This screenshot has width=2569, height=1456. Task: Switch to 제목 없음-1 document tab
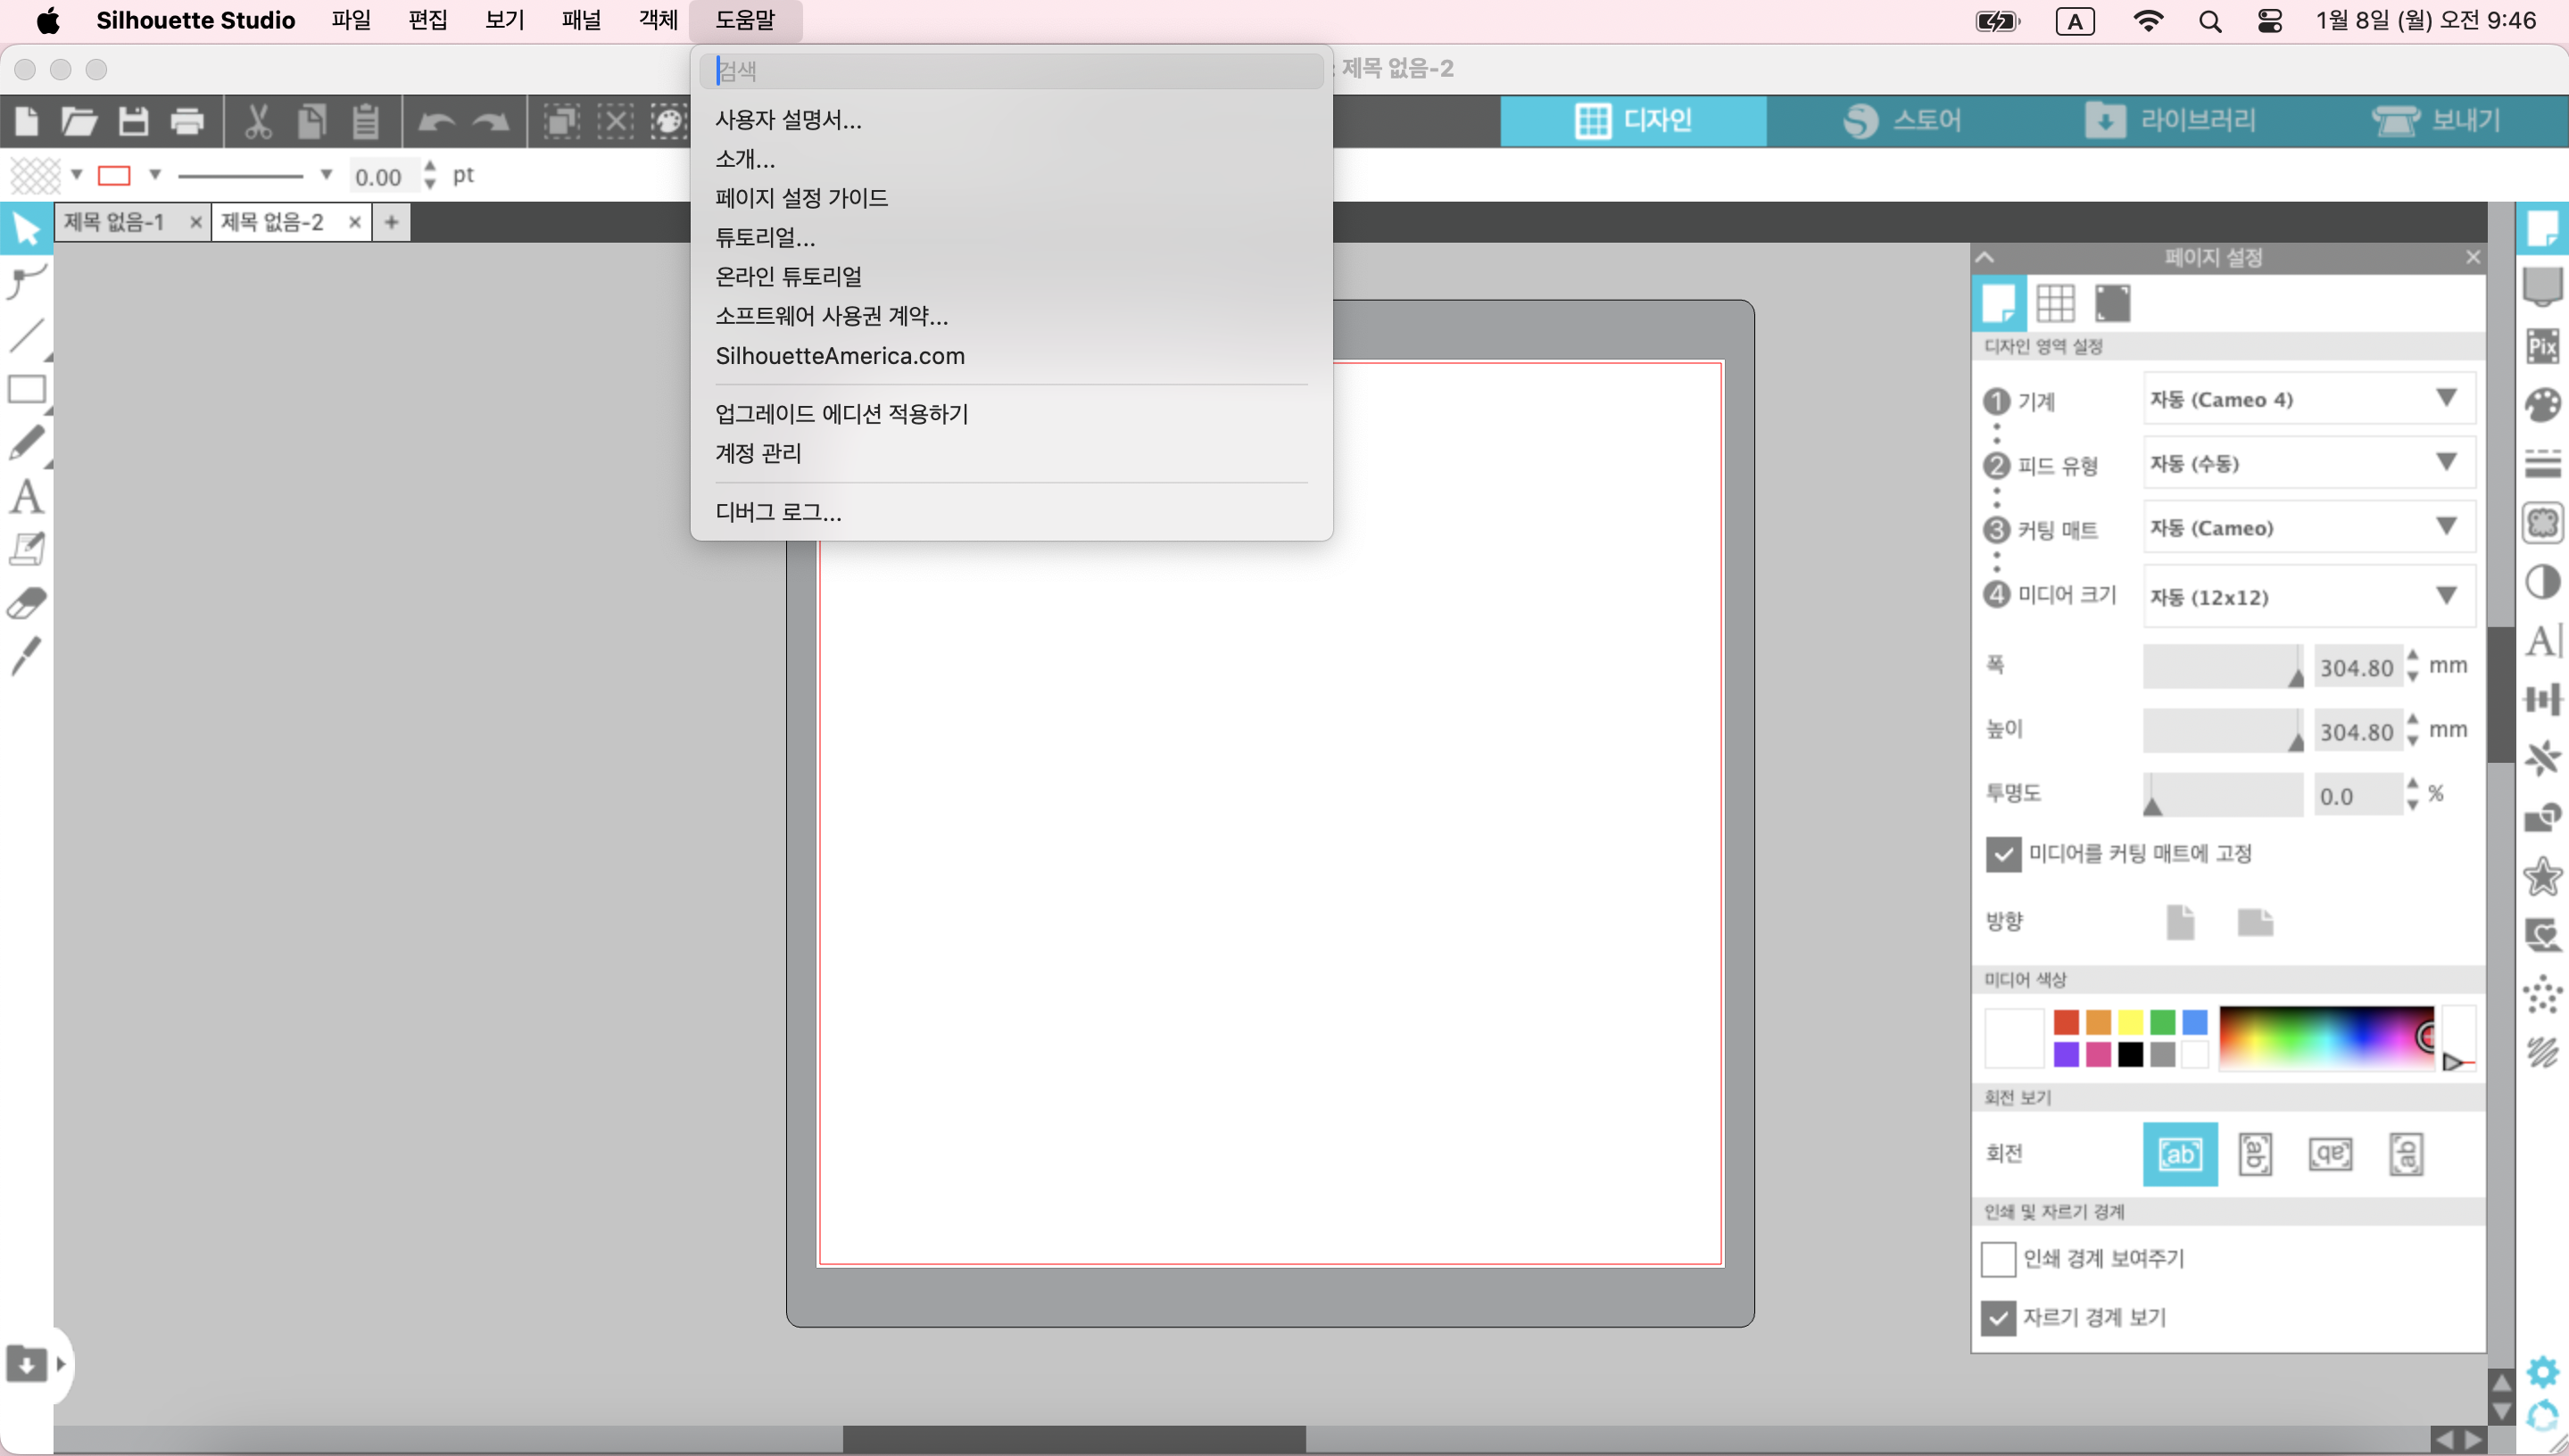115,221
